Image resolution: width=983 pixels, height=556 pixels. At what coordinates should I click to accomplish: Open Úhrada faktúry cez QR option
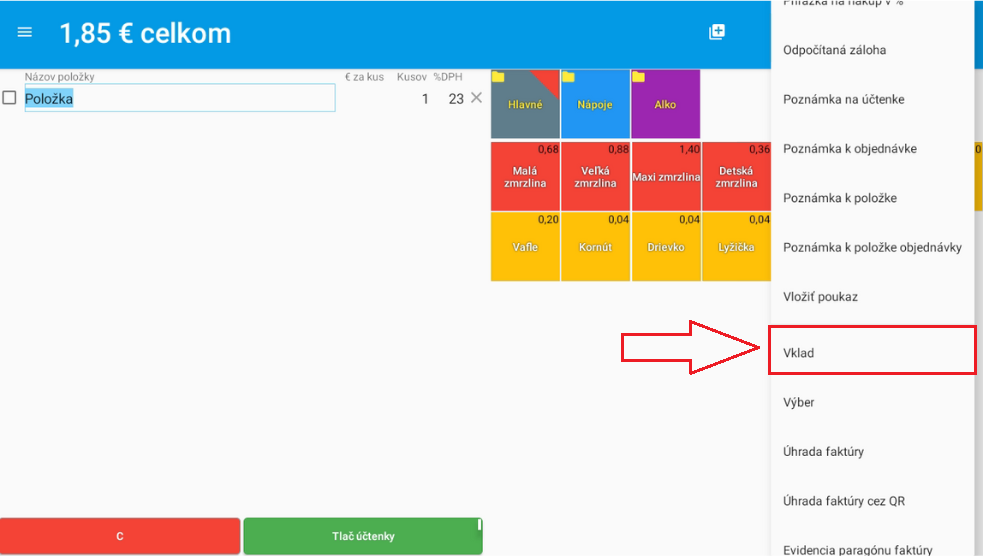click(x=871, y=501)
